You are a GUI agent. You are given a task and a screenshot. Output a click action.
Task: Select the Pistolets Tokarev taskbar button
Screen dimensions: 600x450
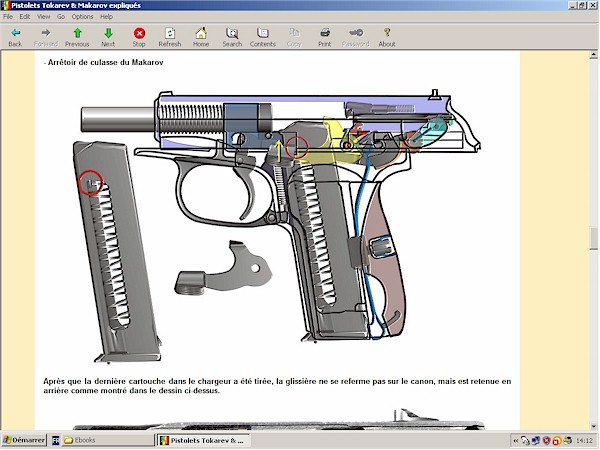(x=203, y=440)
